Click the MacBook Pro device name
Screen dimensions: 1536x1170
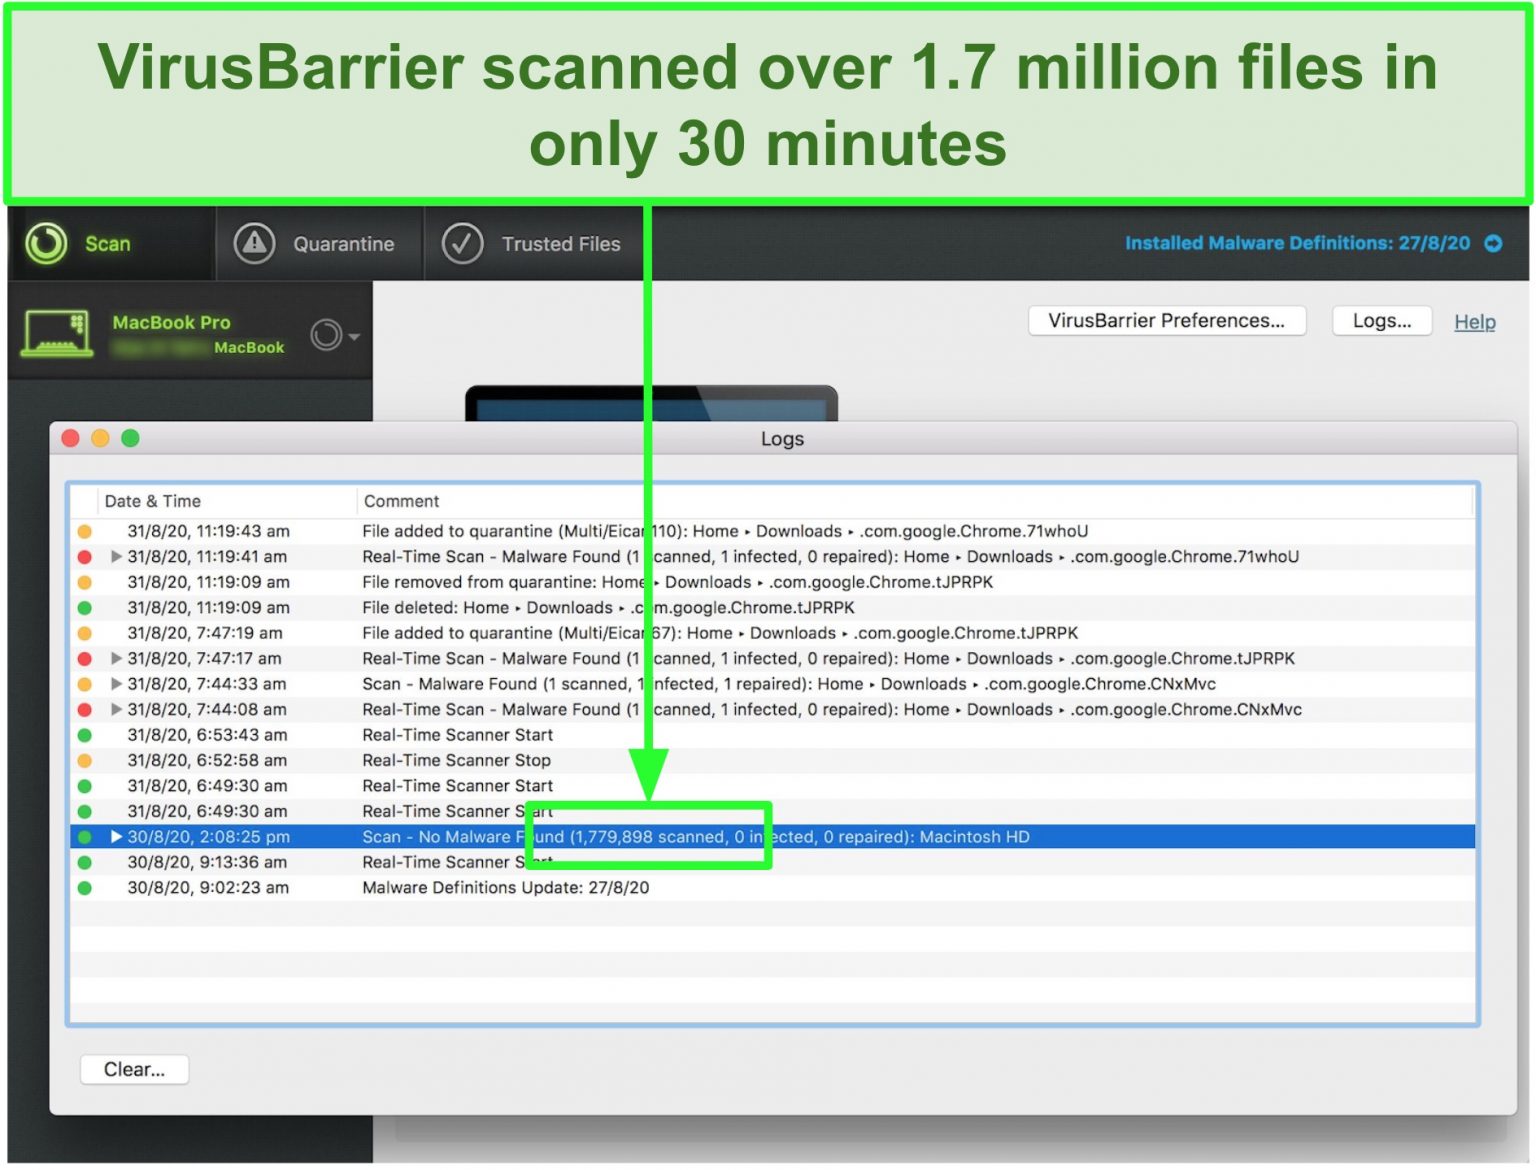point(171,322)
